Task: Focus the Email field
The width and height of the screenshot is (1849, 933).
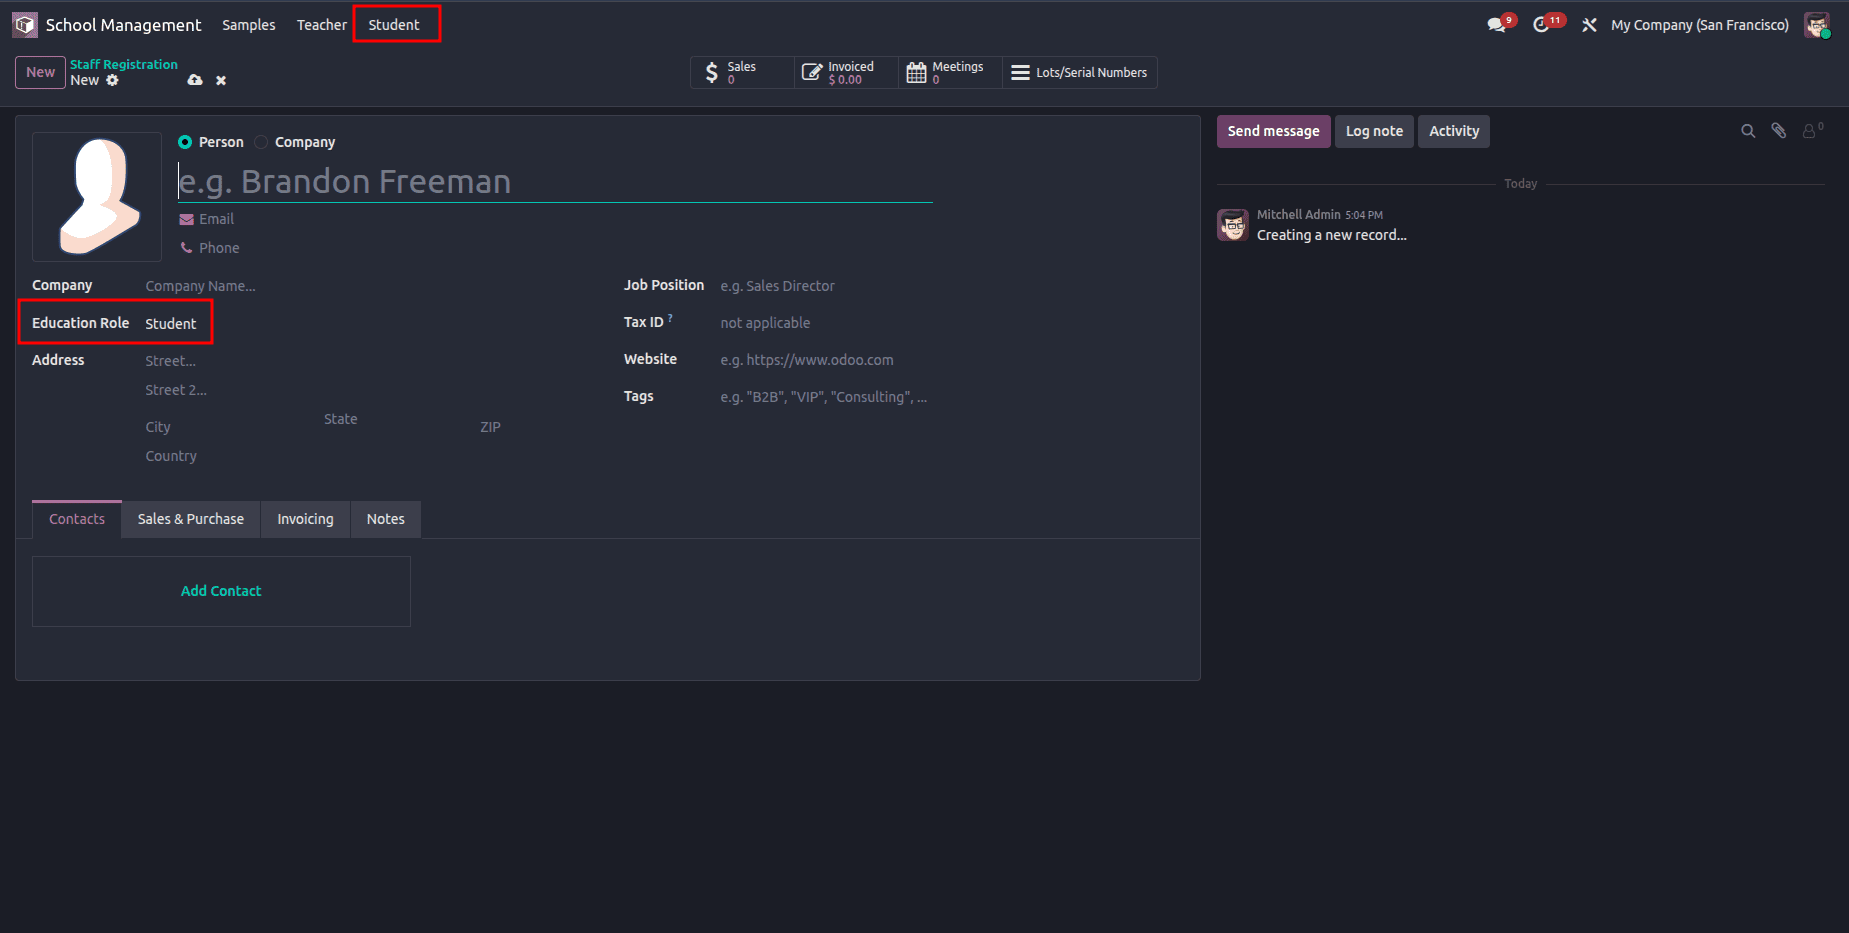Action: (x=566, y=219)
